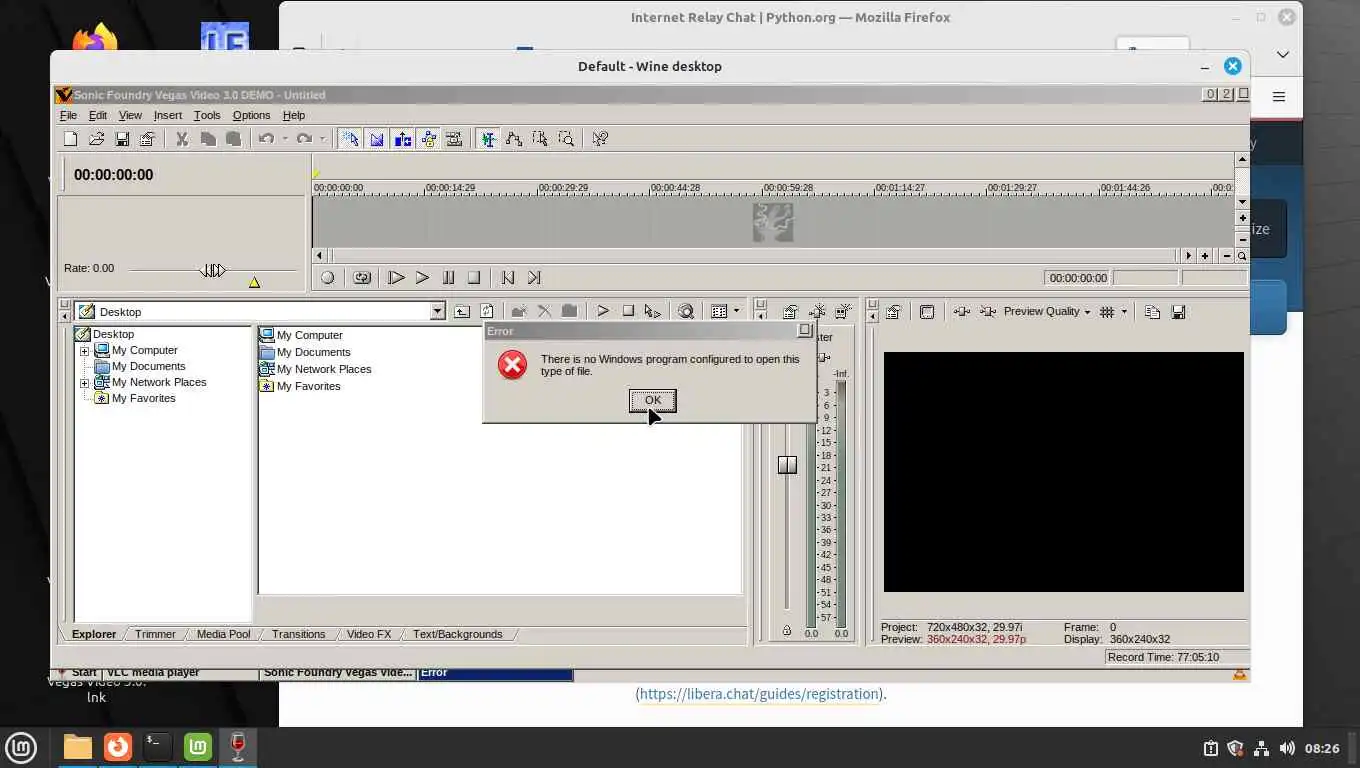Open the Insert menu
The image size is (1360, 768).
(168, 115)
